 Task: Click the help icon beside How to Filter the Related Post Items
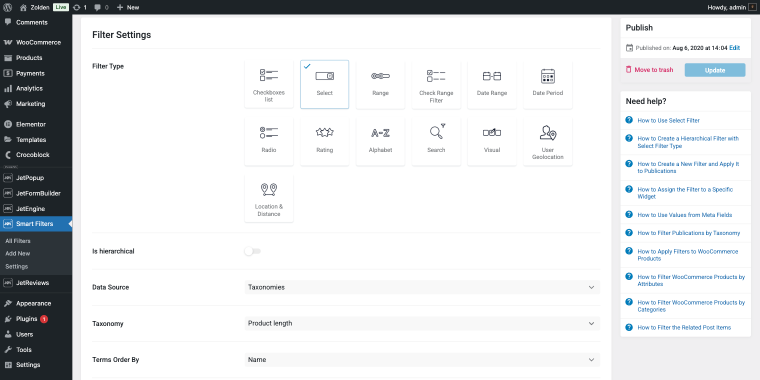pyautogui.click(x=629, y=327)
